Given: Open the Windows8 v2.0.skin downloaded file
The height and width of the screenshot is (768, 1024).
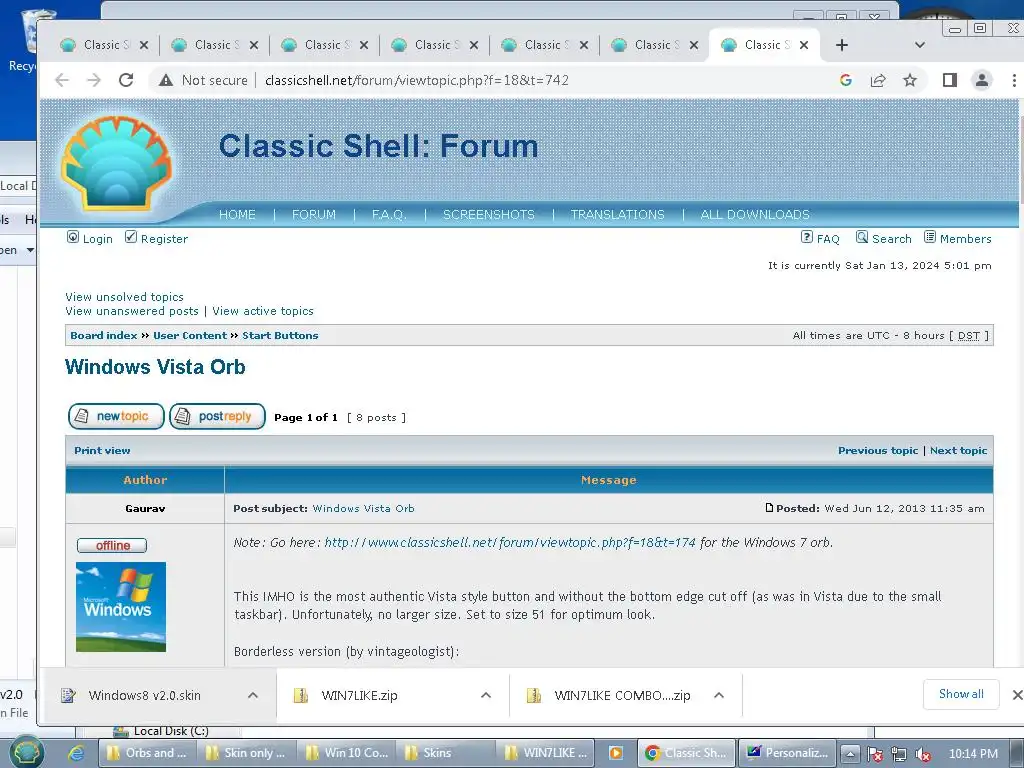Looking at the screenshot, I should coord(144,696).
